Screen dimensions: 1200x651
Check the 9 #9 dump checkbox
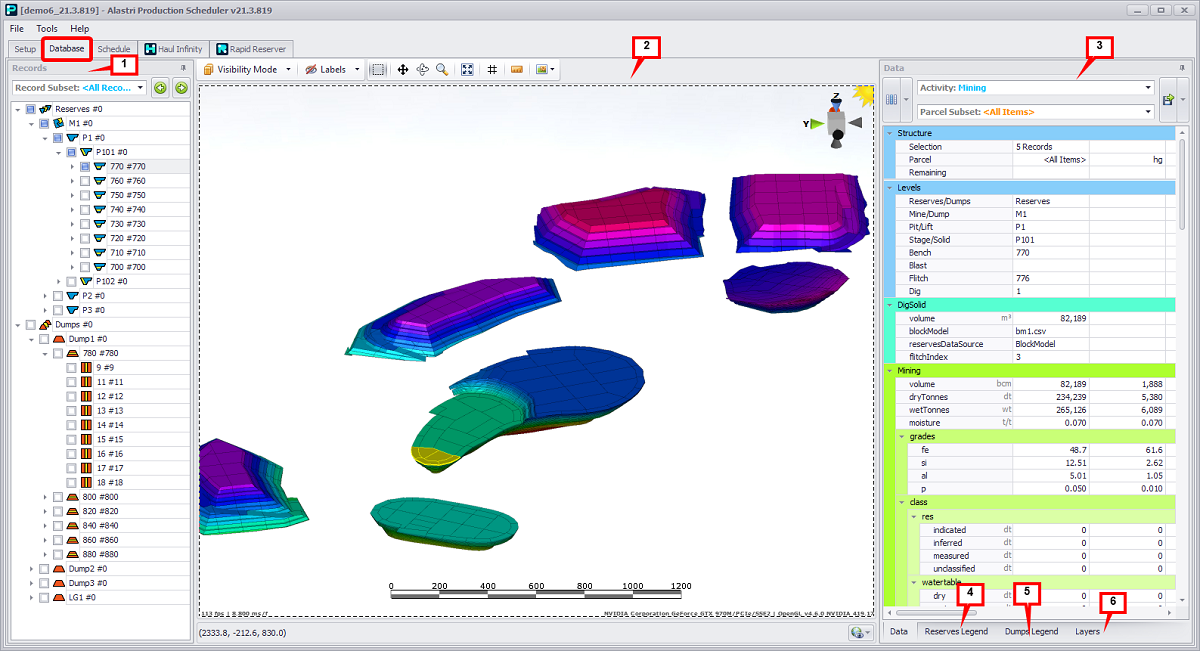point(72,368)
